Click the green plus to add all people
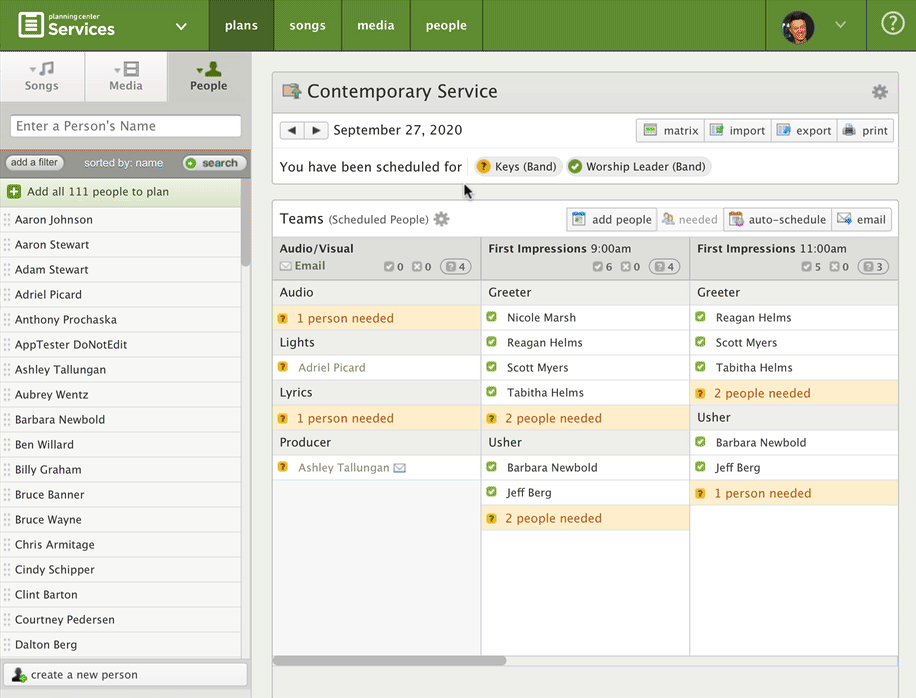The width and height of the screenshot is (916, 698). pyautogui.click(x=14, y=192)
